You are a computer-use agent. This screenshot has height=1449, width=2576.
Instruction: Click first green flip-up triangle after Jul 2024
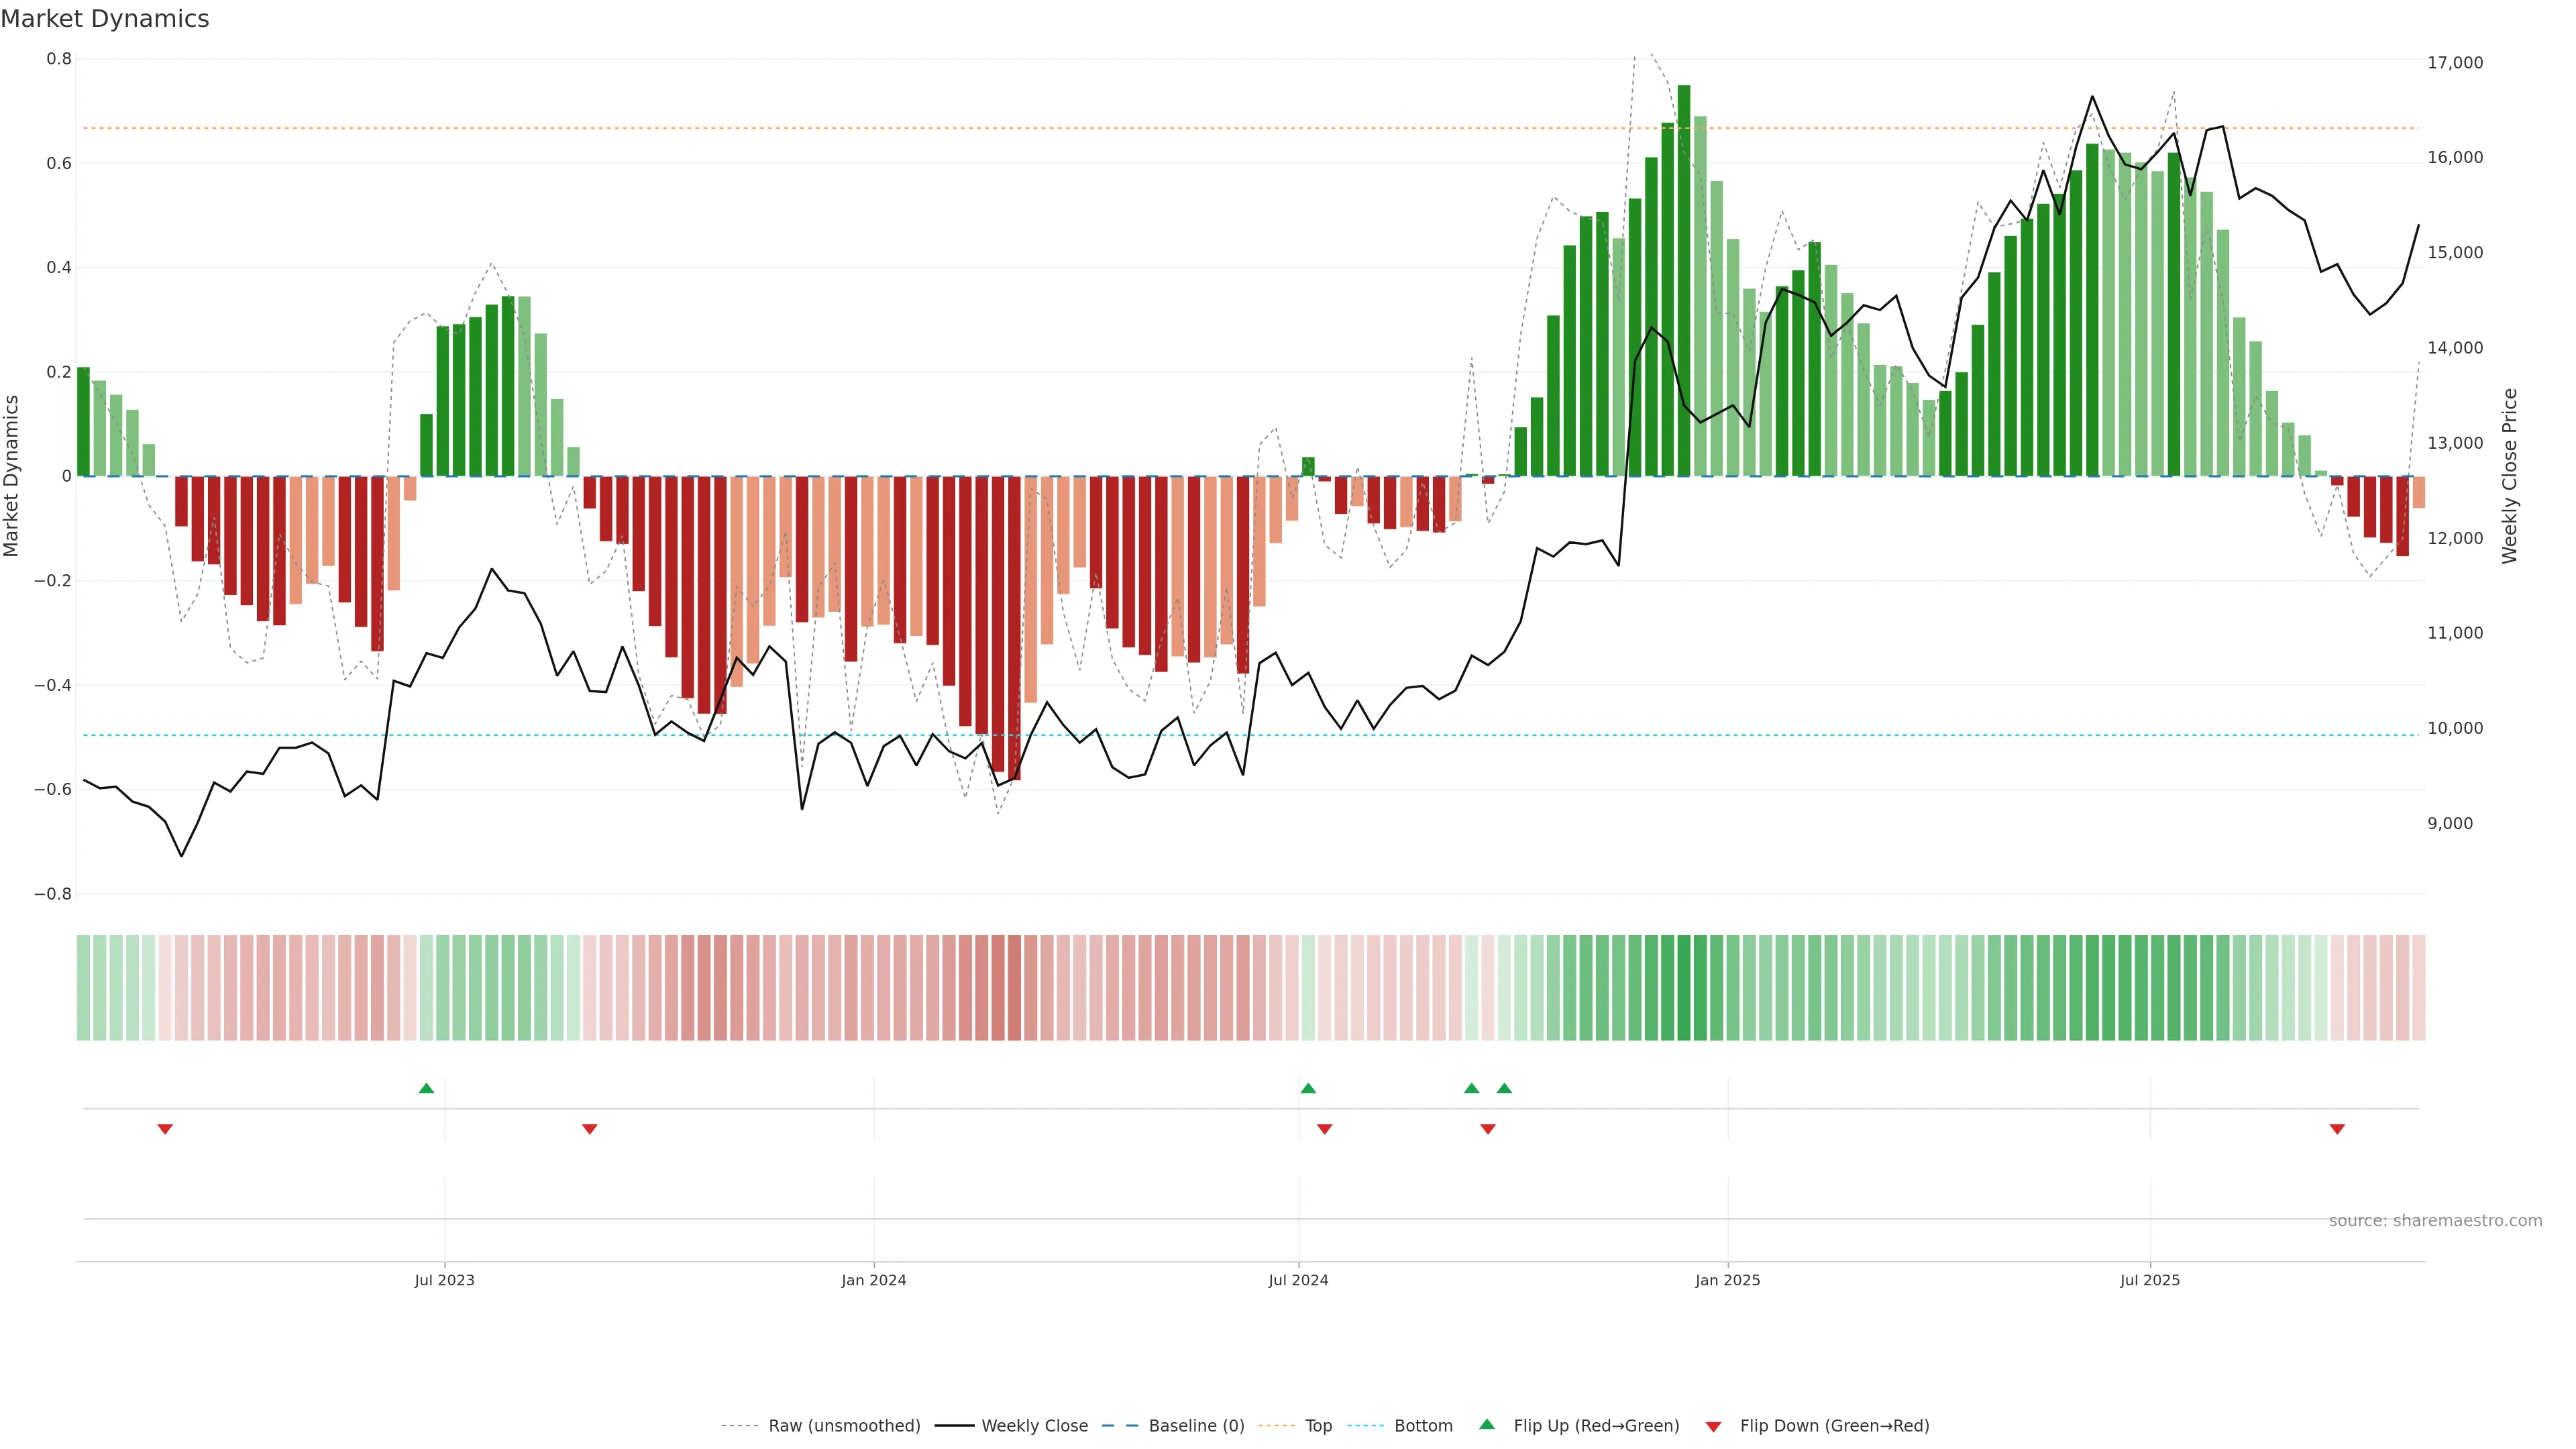point(1308,1088)
